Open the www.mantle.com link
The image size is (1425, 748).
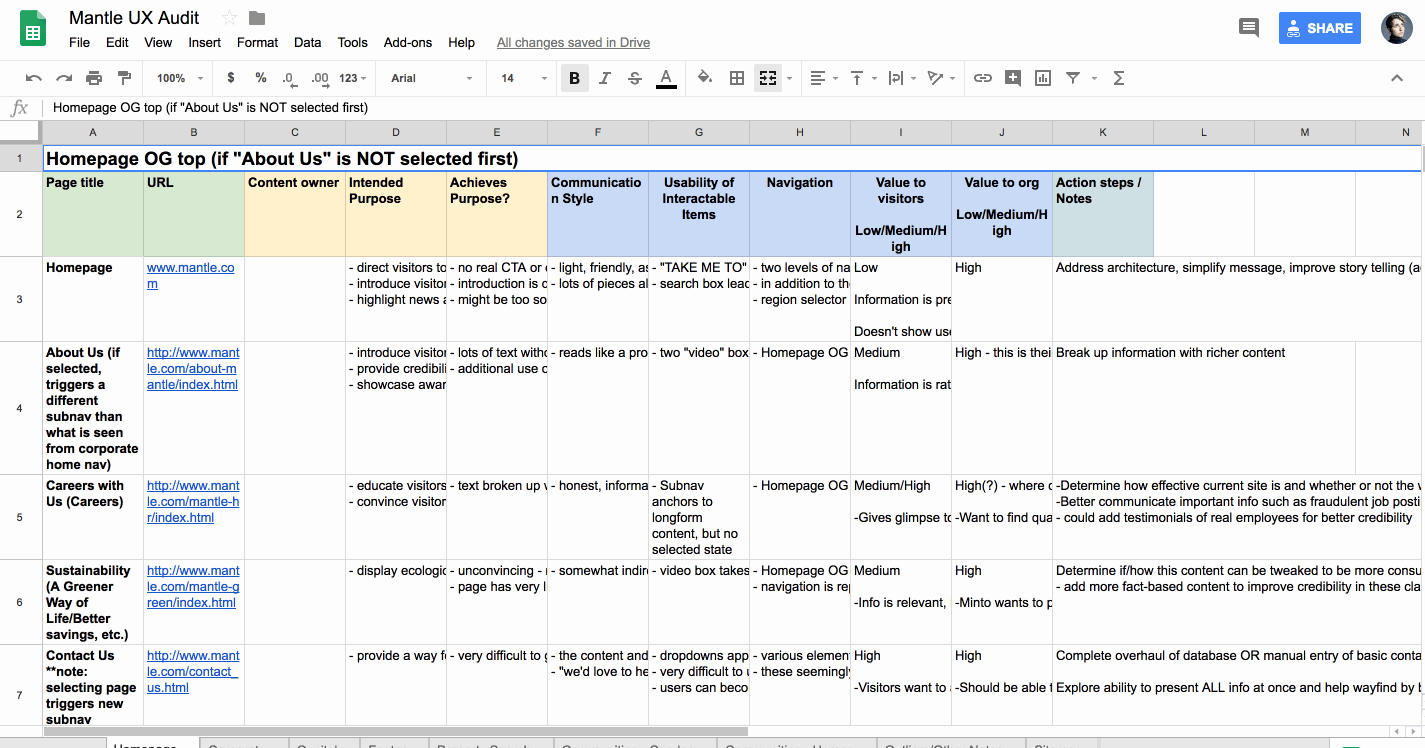coord(190,275)
